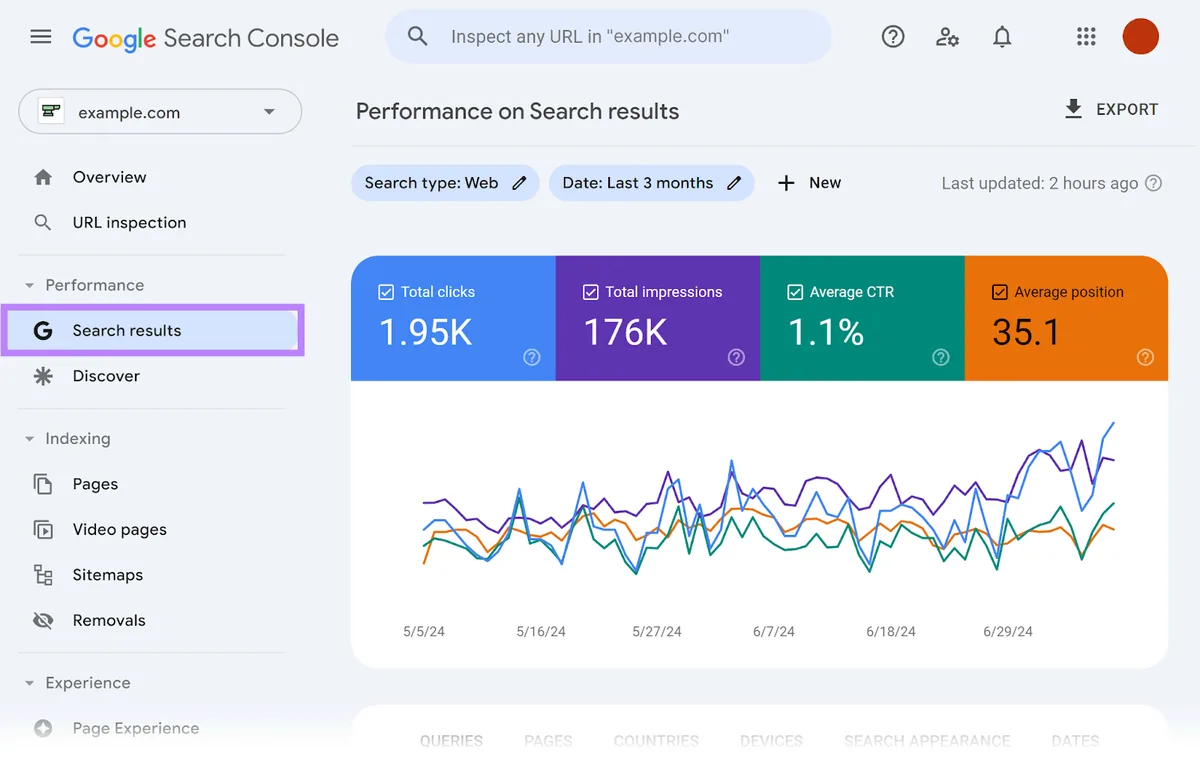The image size is (1200, 757).
Task: Click the Overview home icon
Action: 43,177
